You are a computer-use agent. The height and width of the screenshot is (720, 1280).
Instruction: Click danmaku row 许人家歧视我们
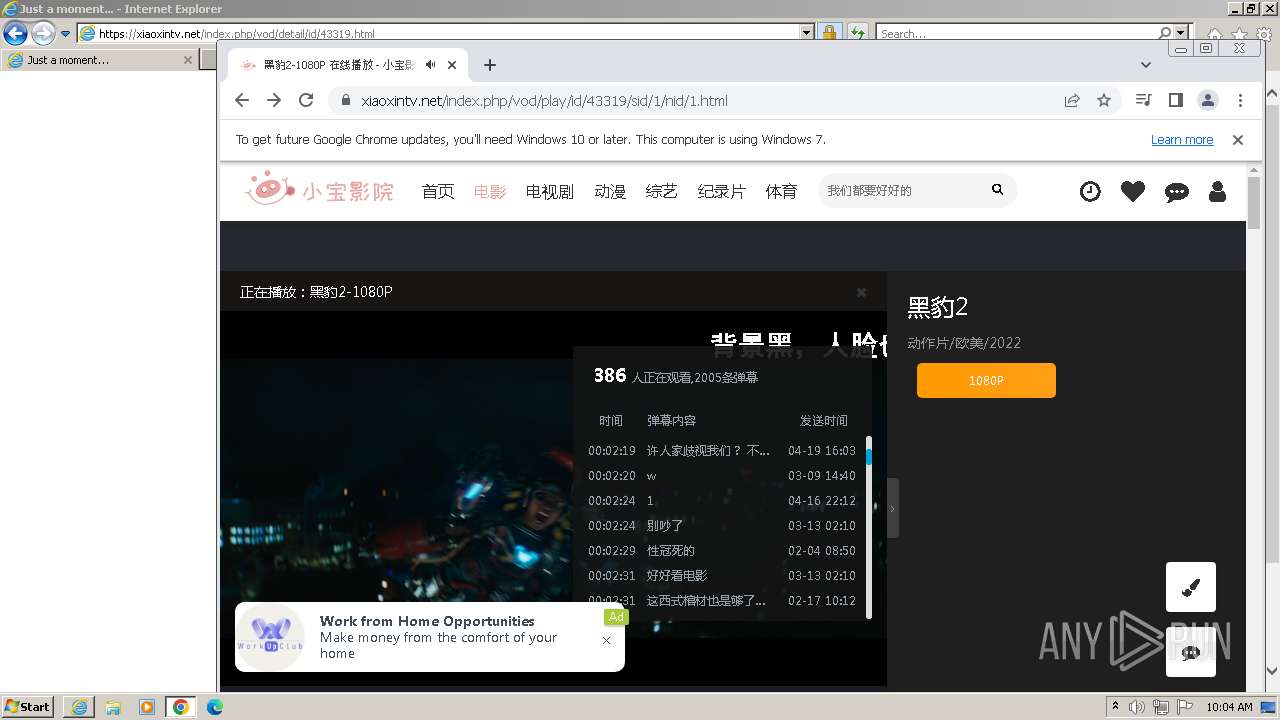click(722, 451)
